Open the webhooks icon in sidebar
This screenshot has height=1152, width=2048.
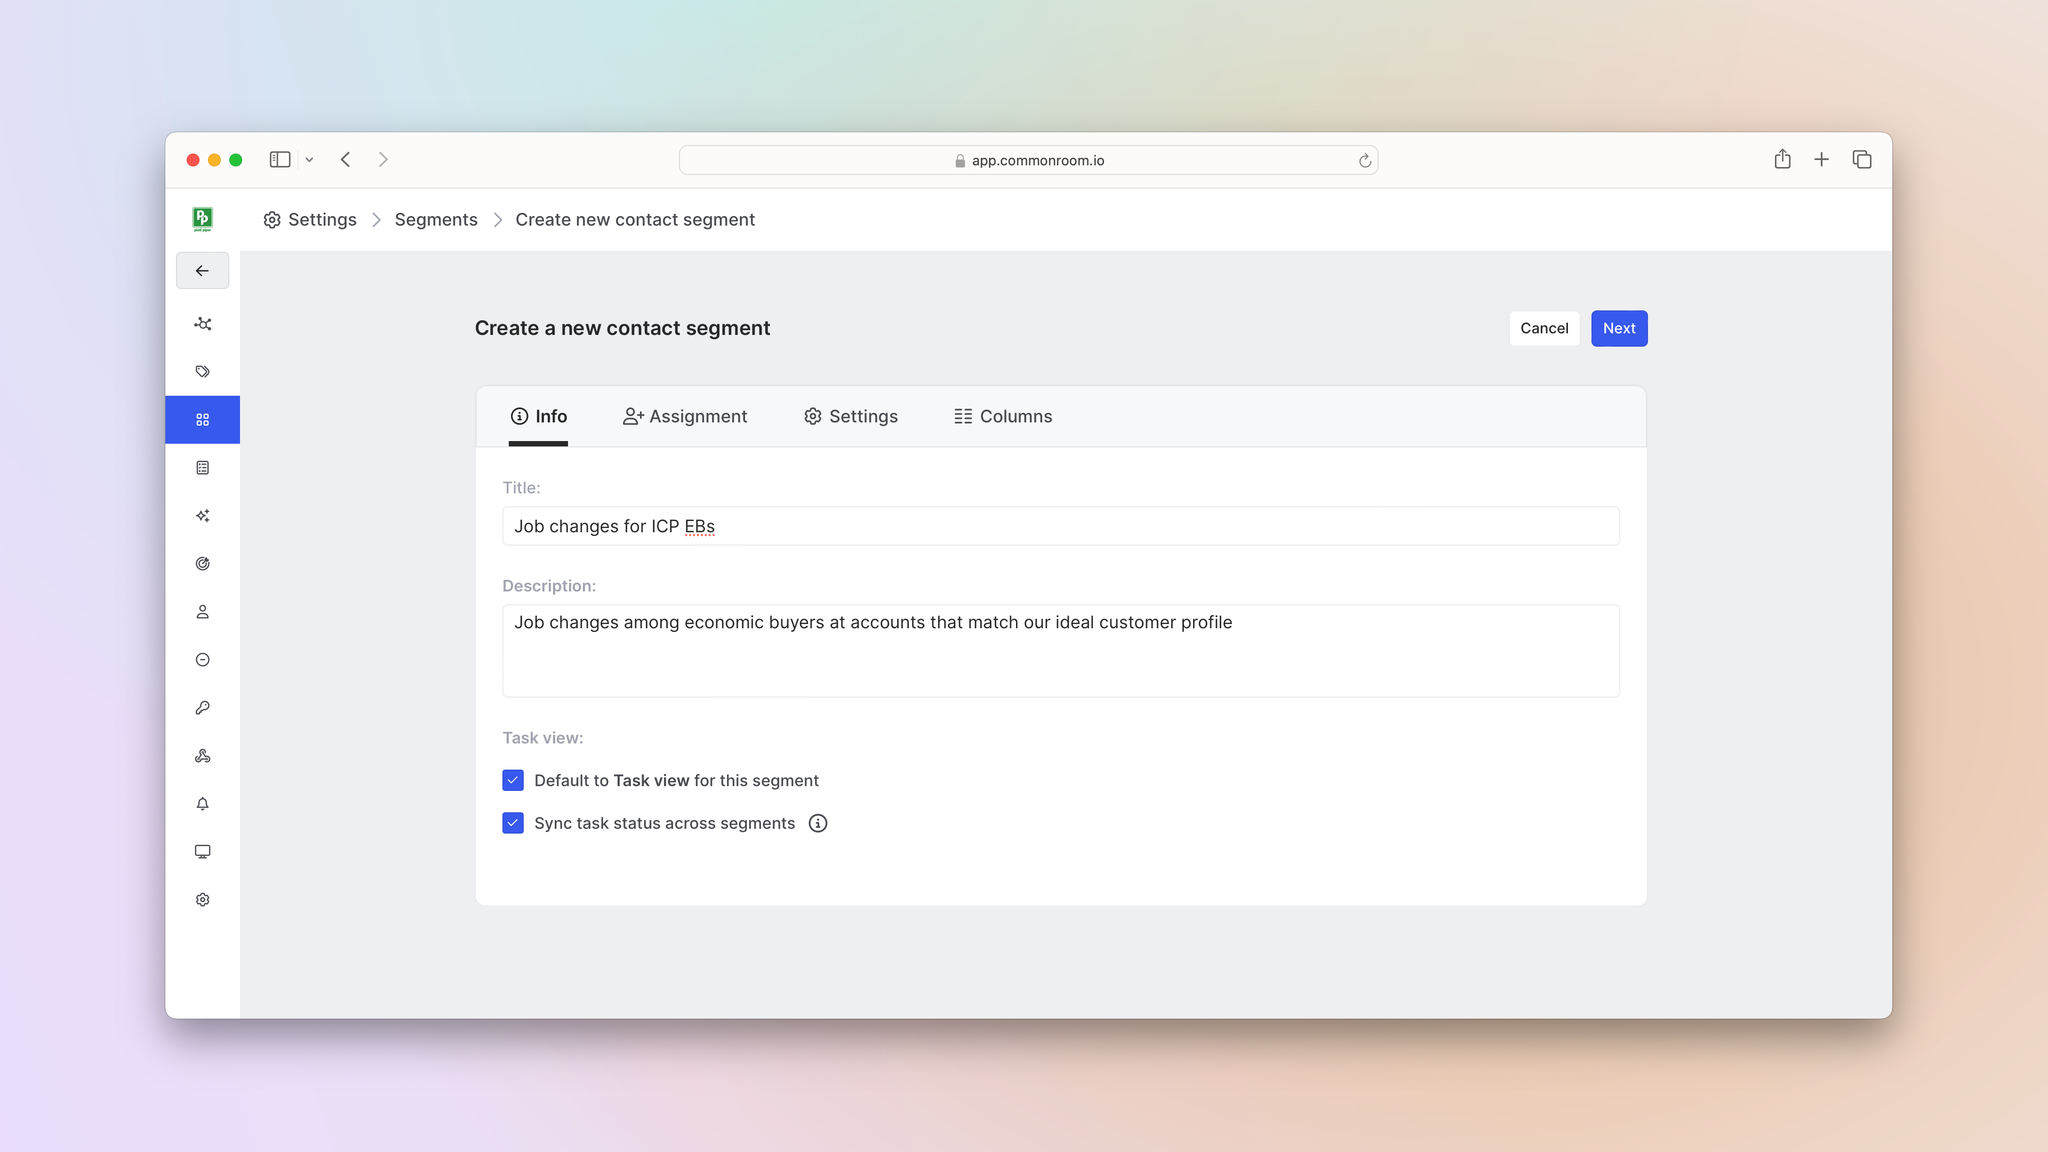[x=202, y=756]
